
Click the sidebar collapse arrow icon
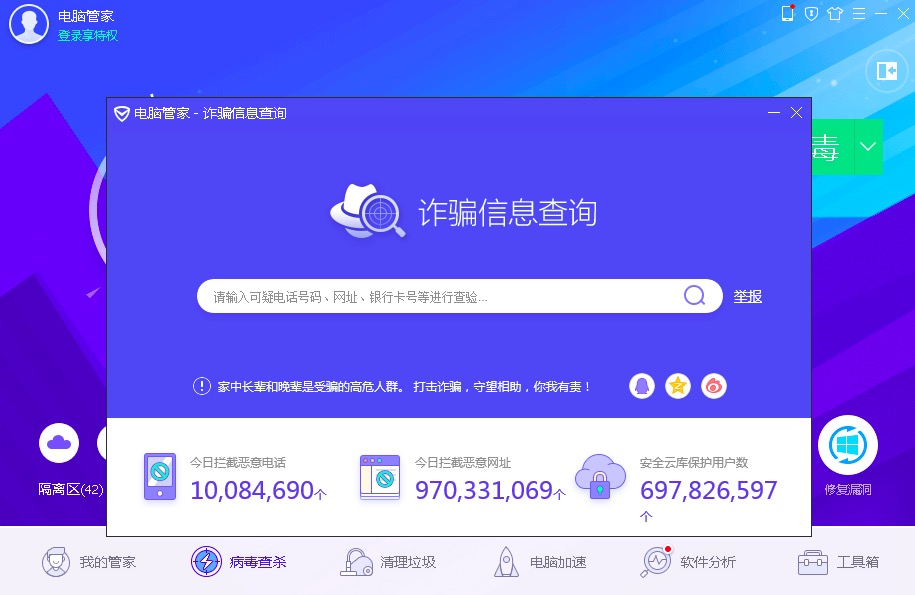886,70
